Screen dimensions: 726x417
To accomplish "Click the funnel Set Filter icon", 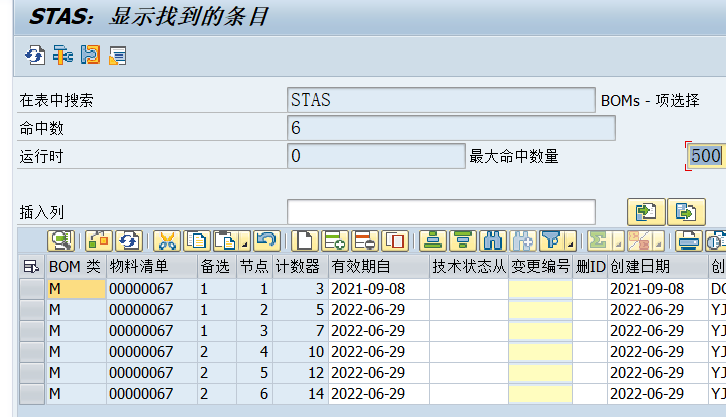I will (552, 241).
